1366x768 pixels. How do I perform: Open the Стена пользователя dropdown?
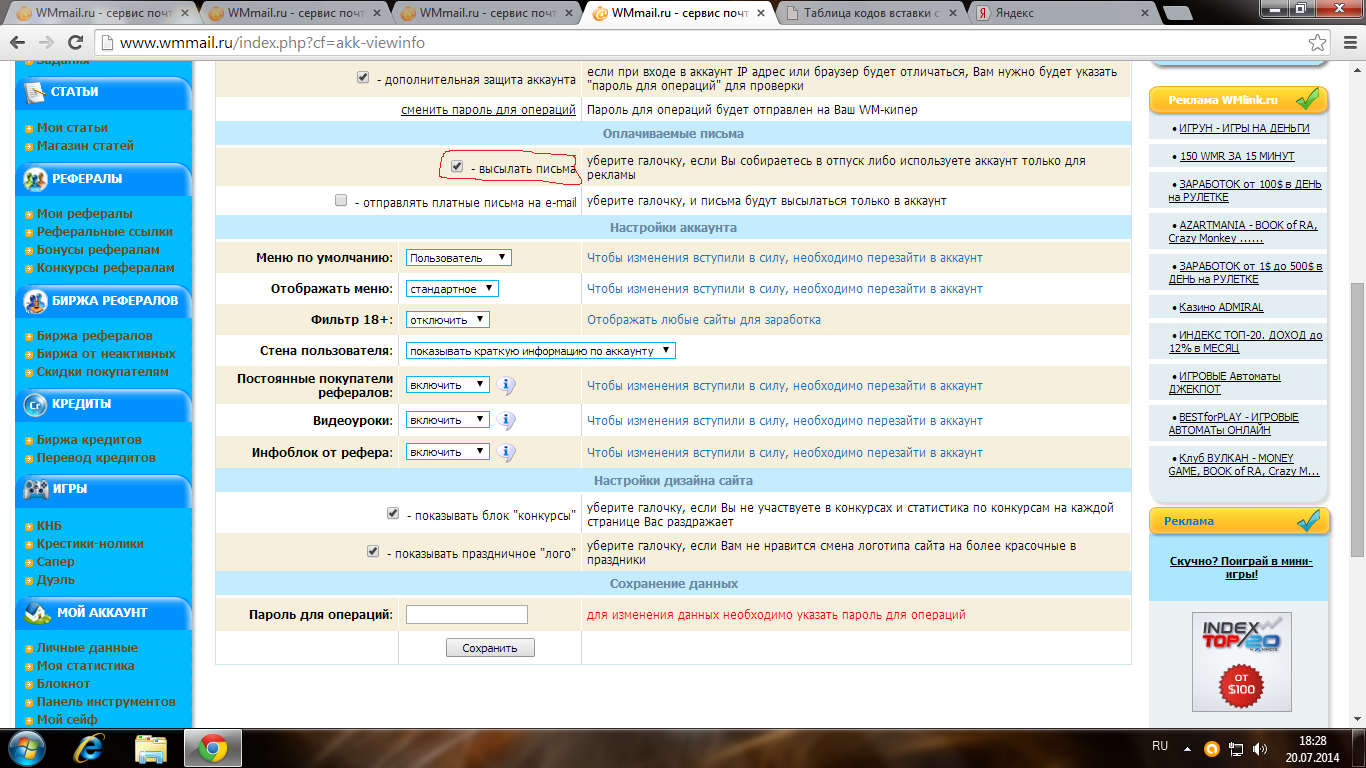541,351
